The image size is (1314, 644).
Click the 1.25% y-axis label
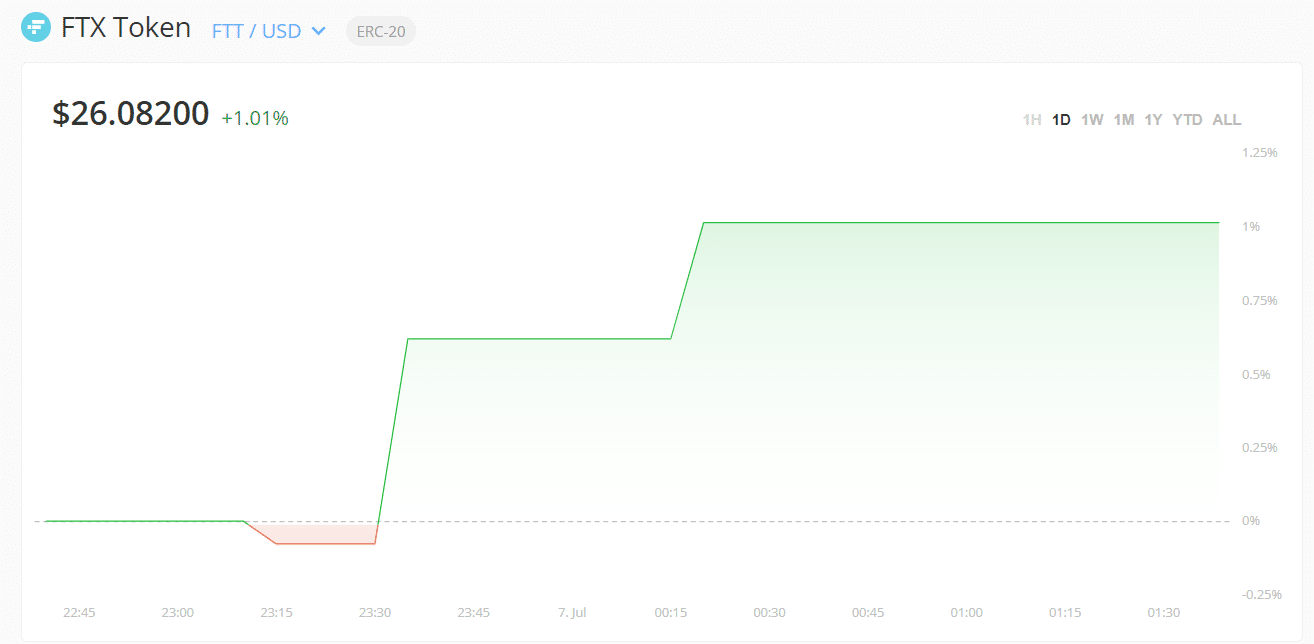click(1260, 153)
